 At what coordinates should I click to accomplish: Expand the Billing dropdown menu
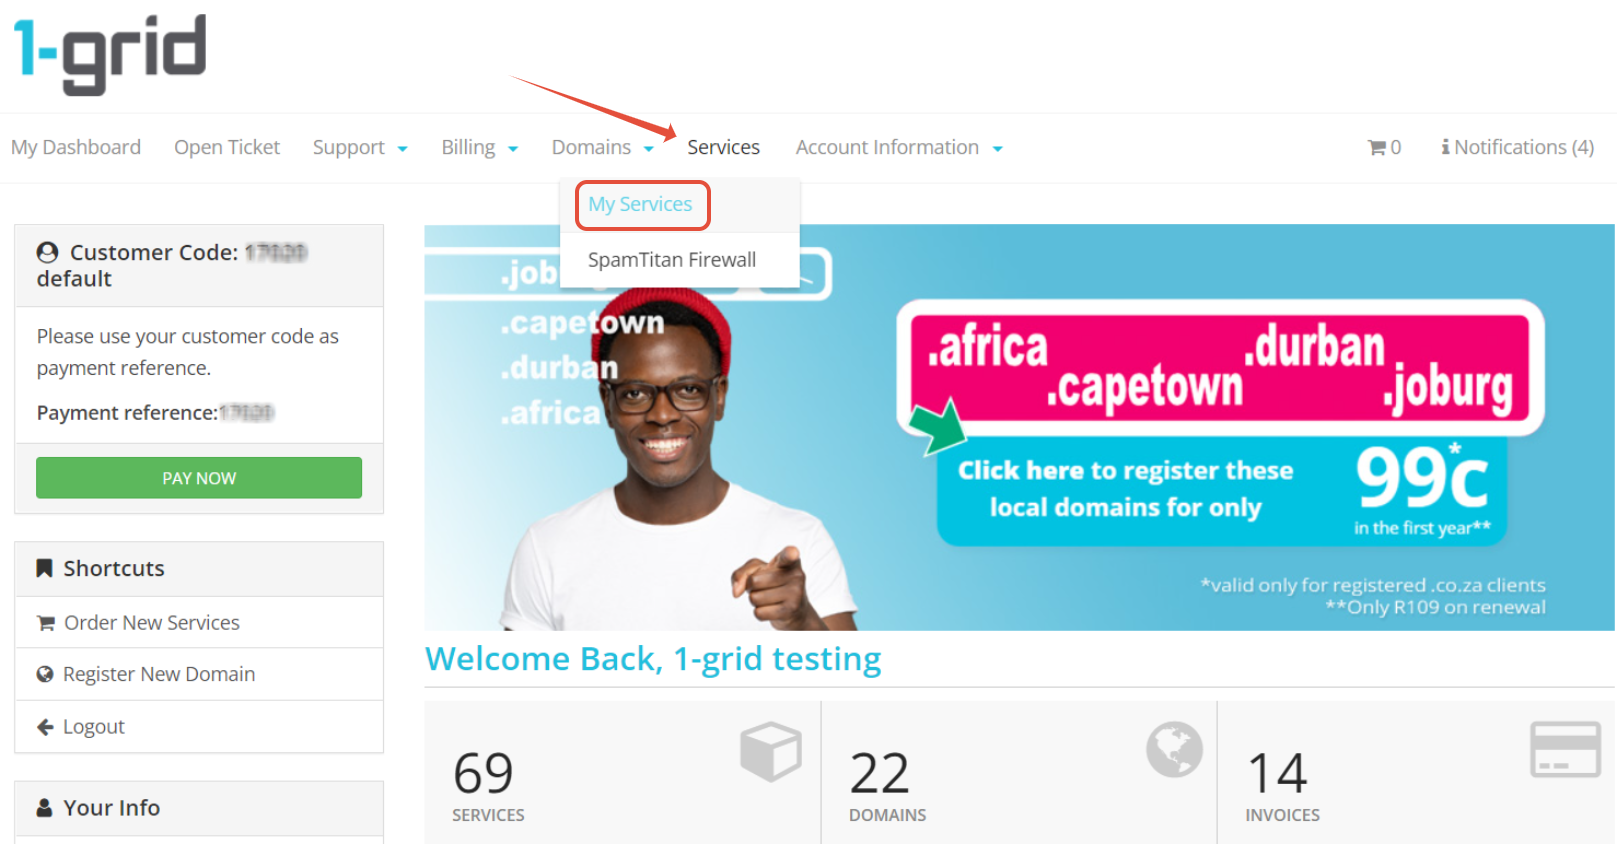480,148
